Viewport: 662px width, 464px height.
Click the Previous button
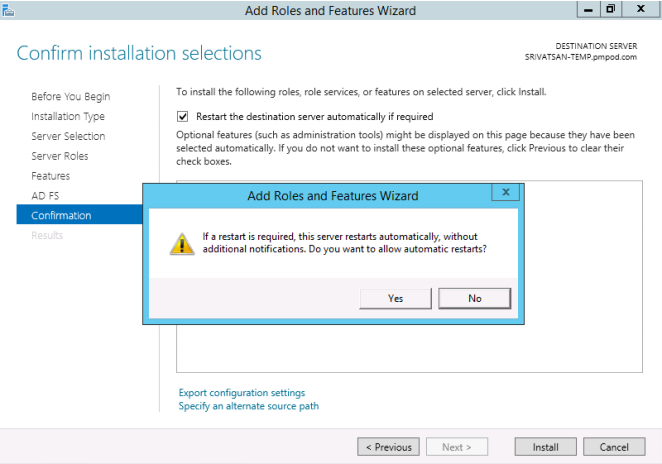coord(388,447)
